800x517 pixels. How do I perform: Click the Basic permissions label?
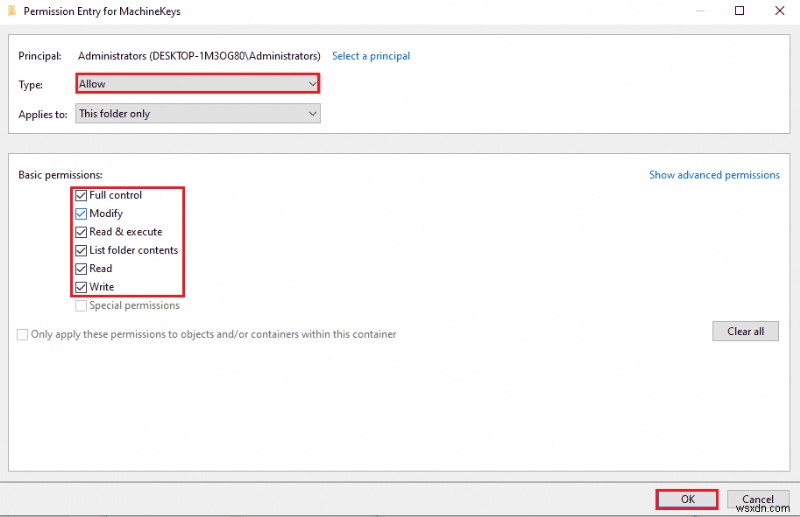pos(60,175)
